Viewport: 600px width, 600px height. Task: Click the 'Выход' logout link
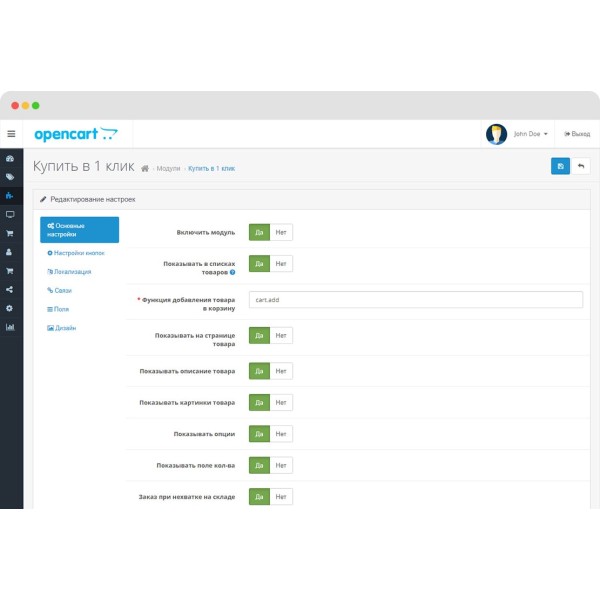click(x=577, y=134)
